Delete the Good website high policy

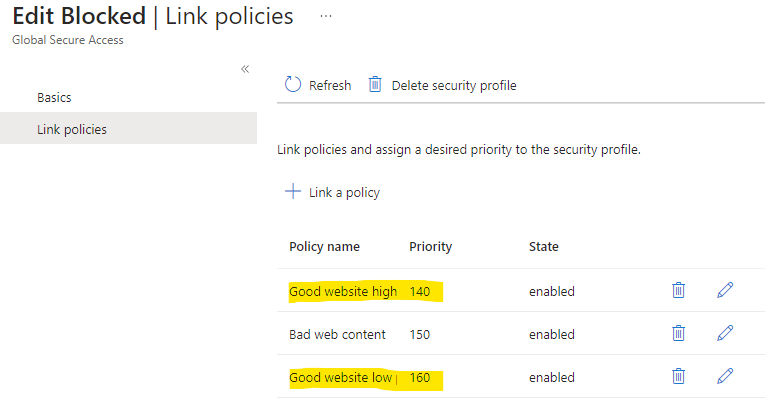pyautogui.click(x=678, y=290)
